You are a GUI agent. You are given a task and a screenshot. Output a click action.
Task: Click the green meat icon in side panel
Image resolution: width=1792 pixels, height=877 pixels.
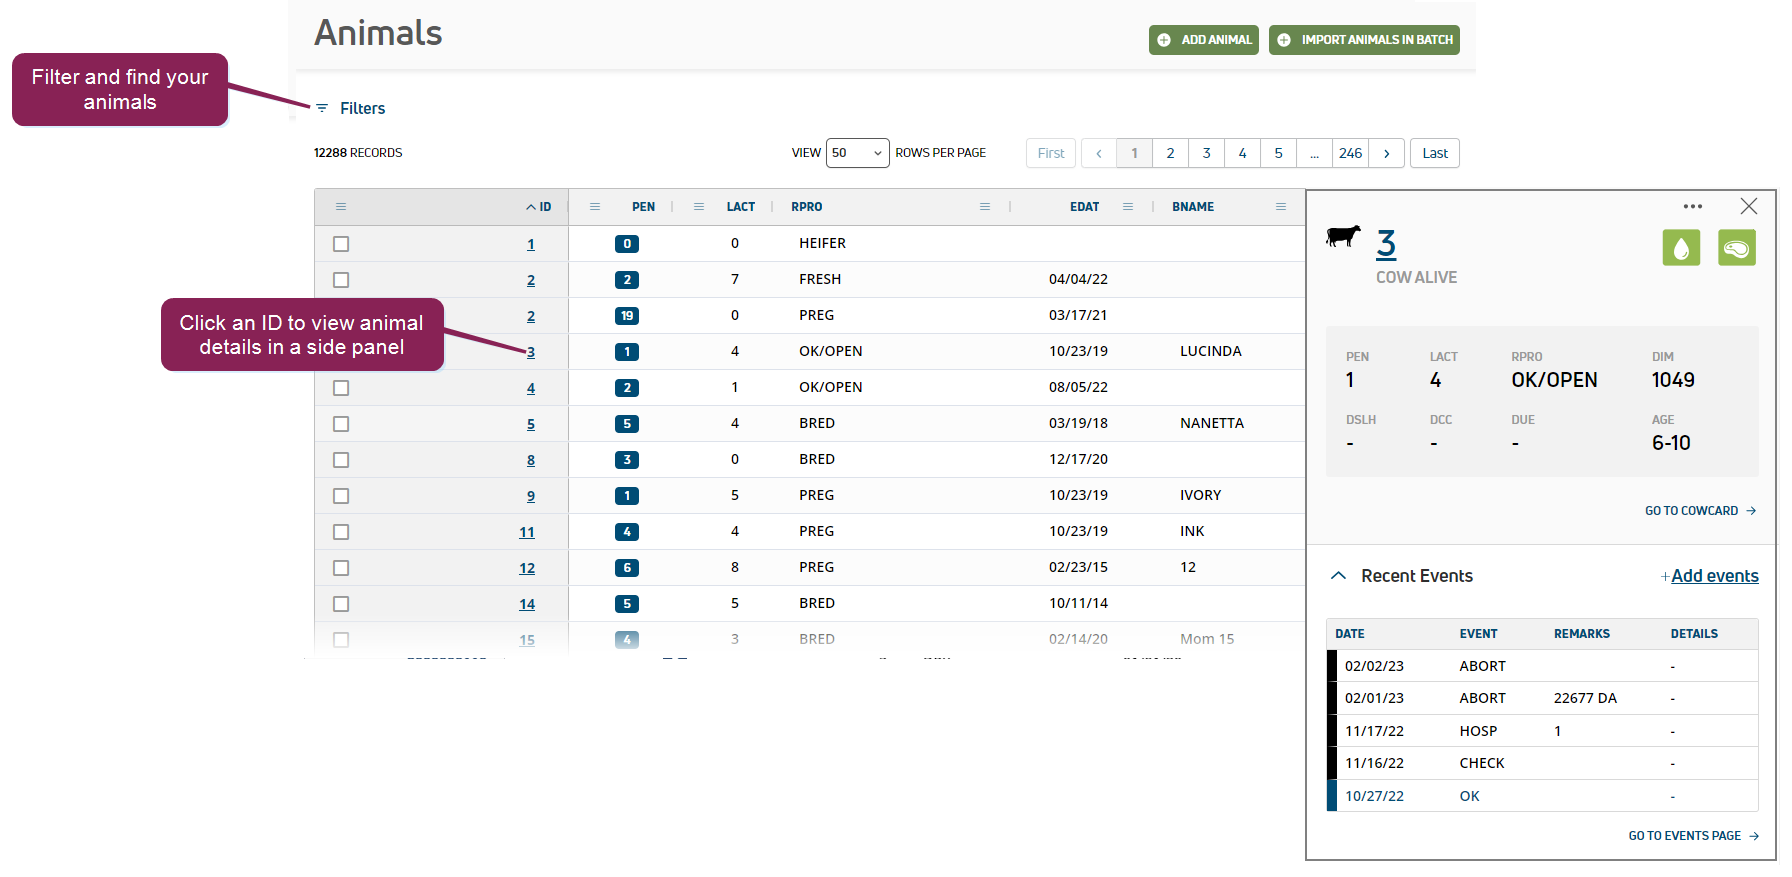tap(1737, 248)
